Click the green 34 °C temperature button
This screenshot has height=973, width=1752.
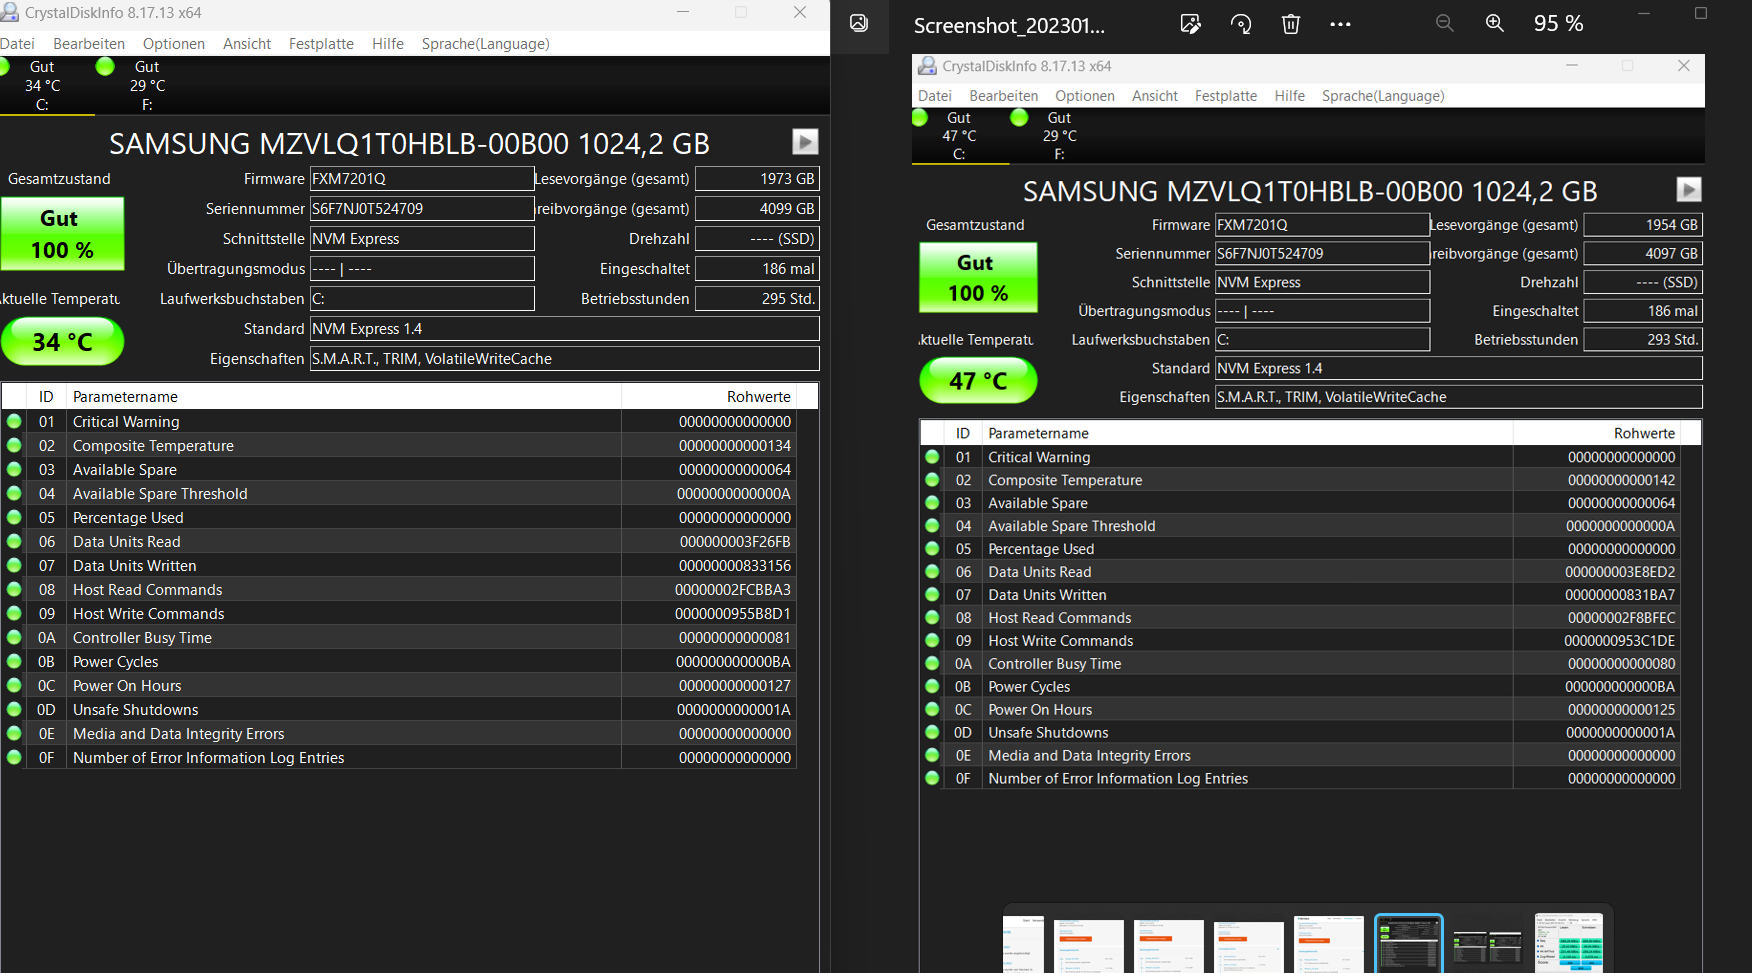pyautogui.click(x=62, y=342)
